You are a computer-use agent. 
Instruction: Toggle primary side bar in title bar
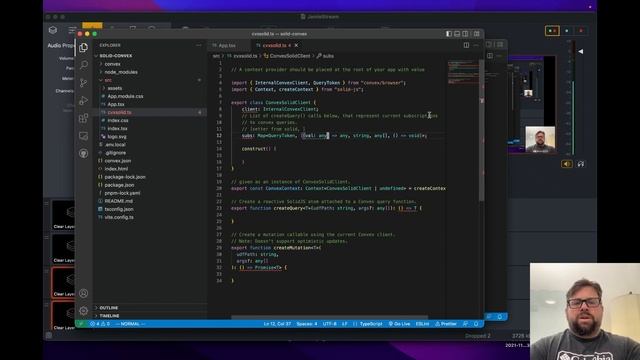click(x=449, y=34)
